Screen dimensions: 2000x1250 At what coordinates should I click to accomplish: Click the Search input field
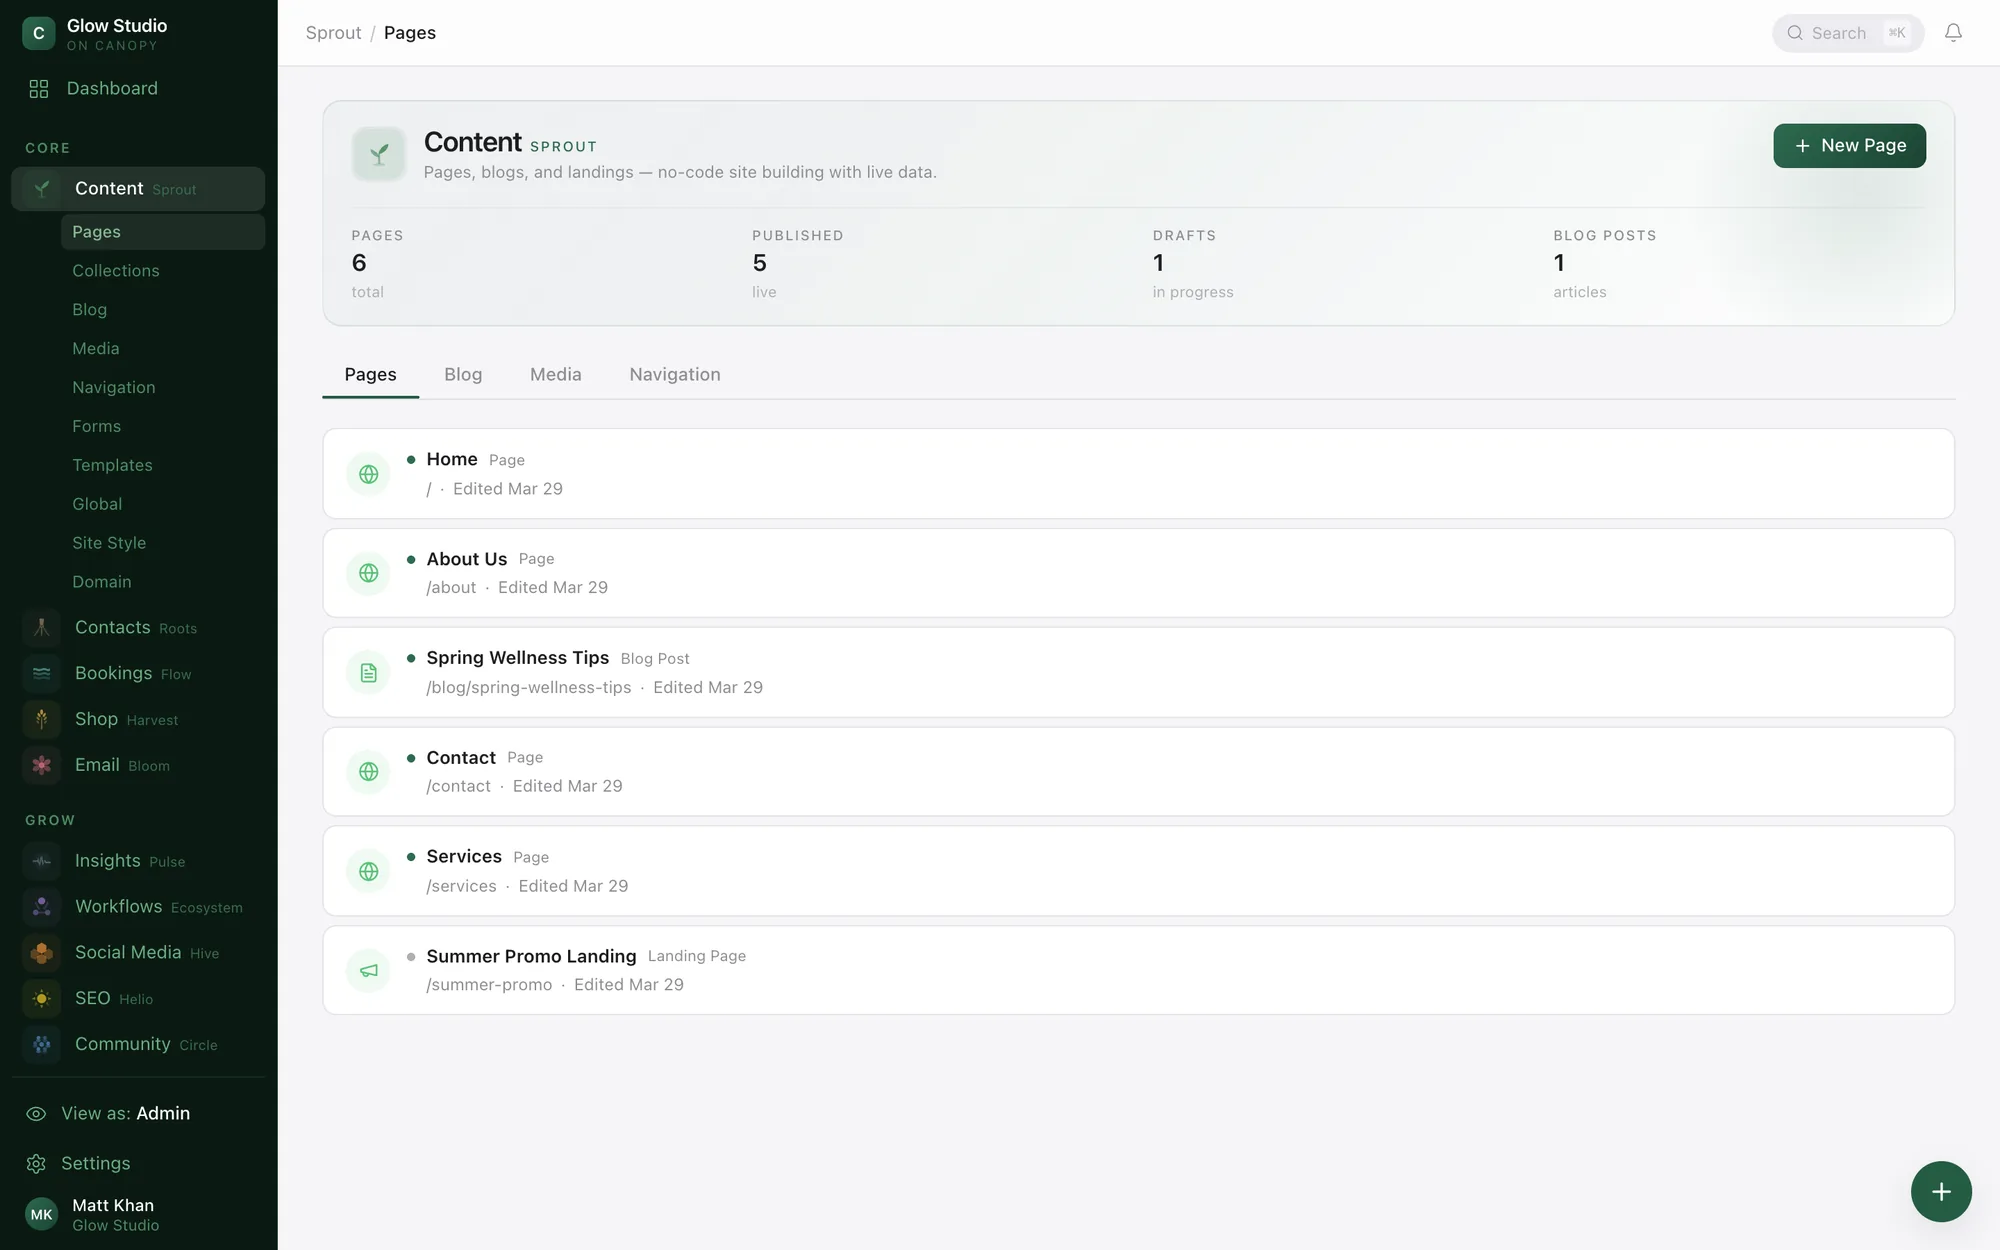point(1847,33)
